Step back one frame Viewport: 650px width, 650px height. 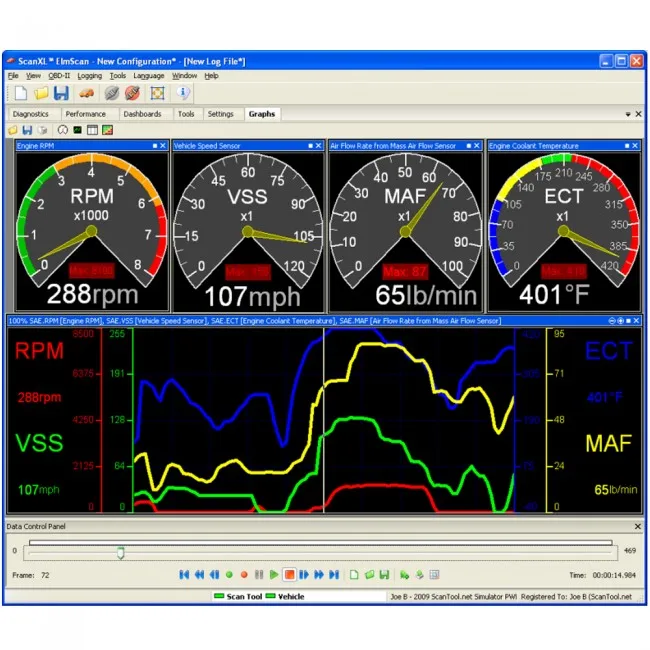(x=214, y=575)
